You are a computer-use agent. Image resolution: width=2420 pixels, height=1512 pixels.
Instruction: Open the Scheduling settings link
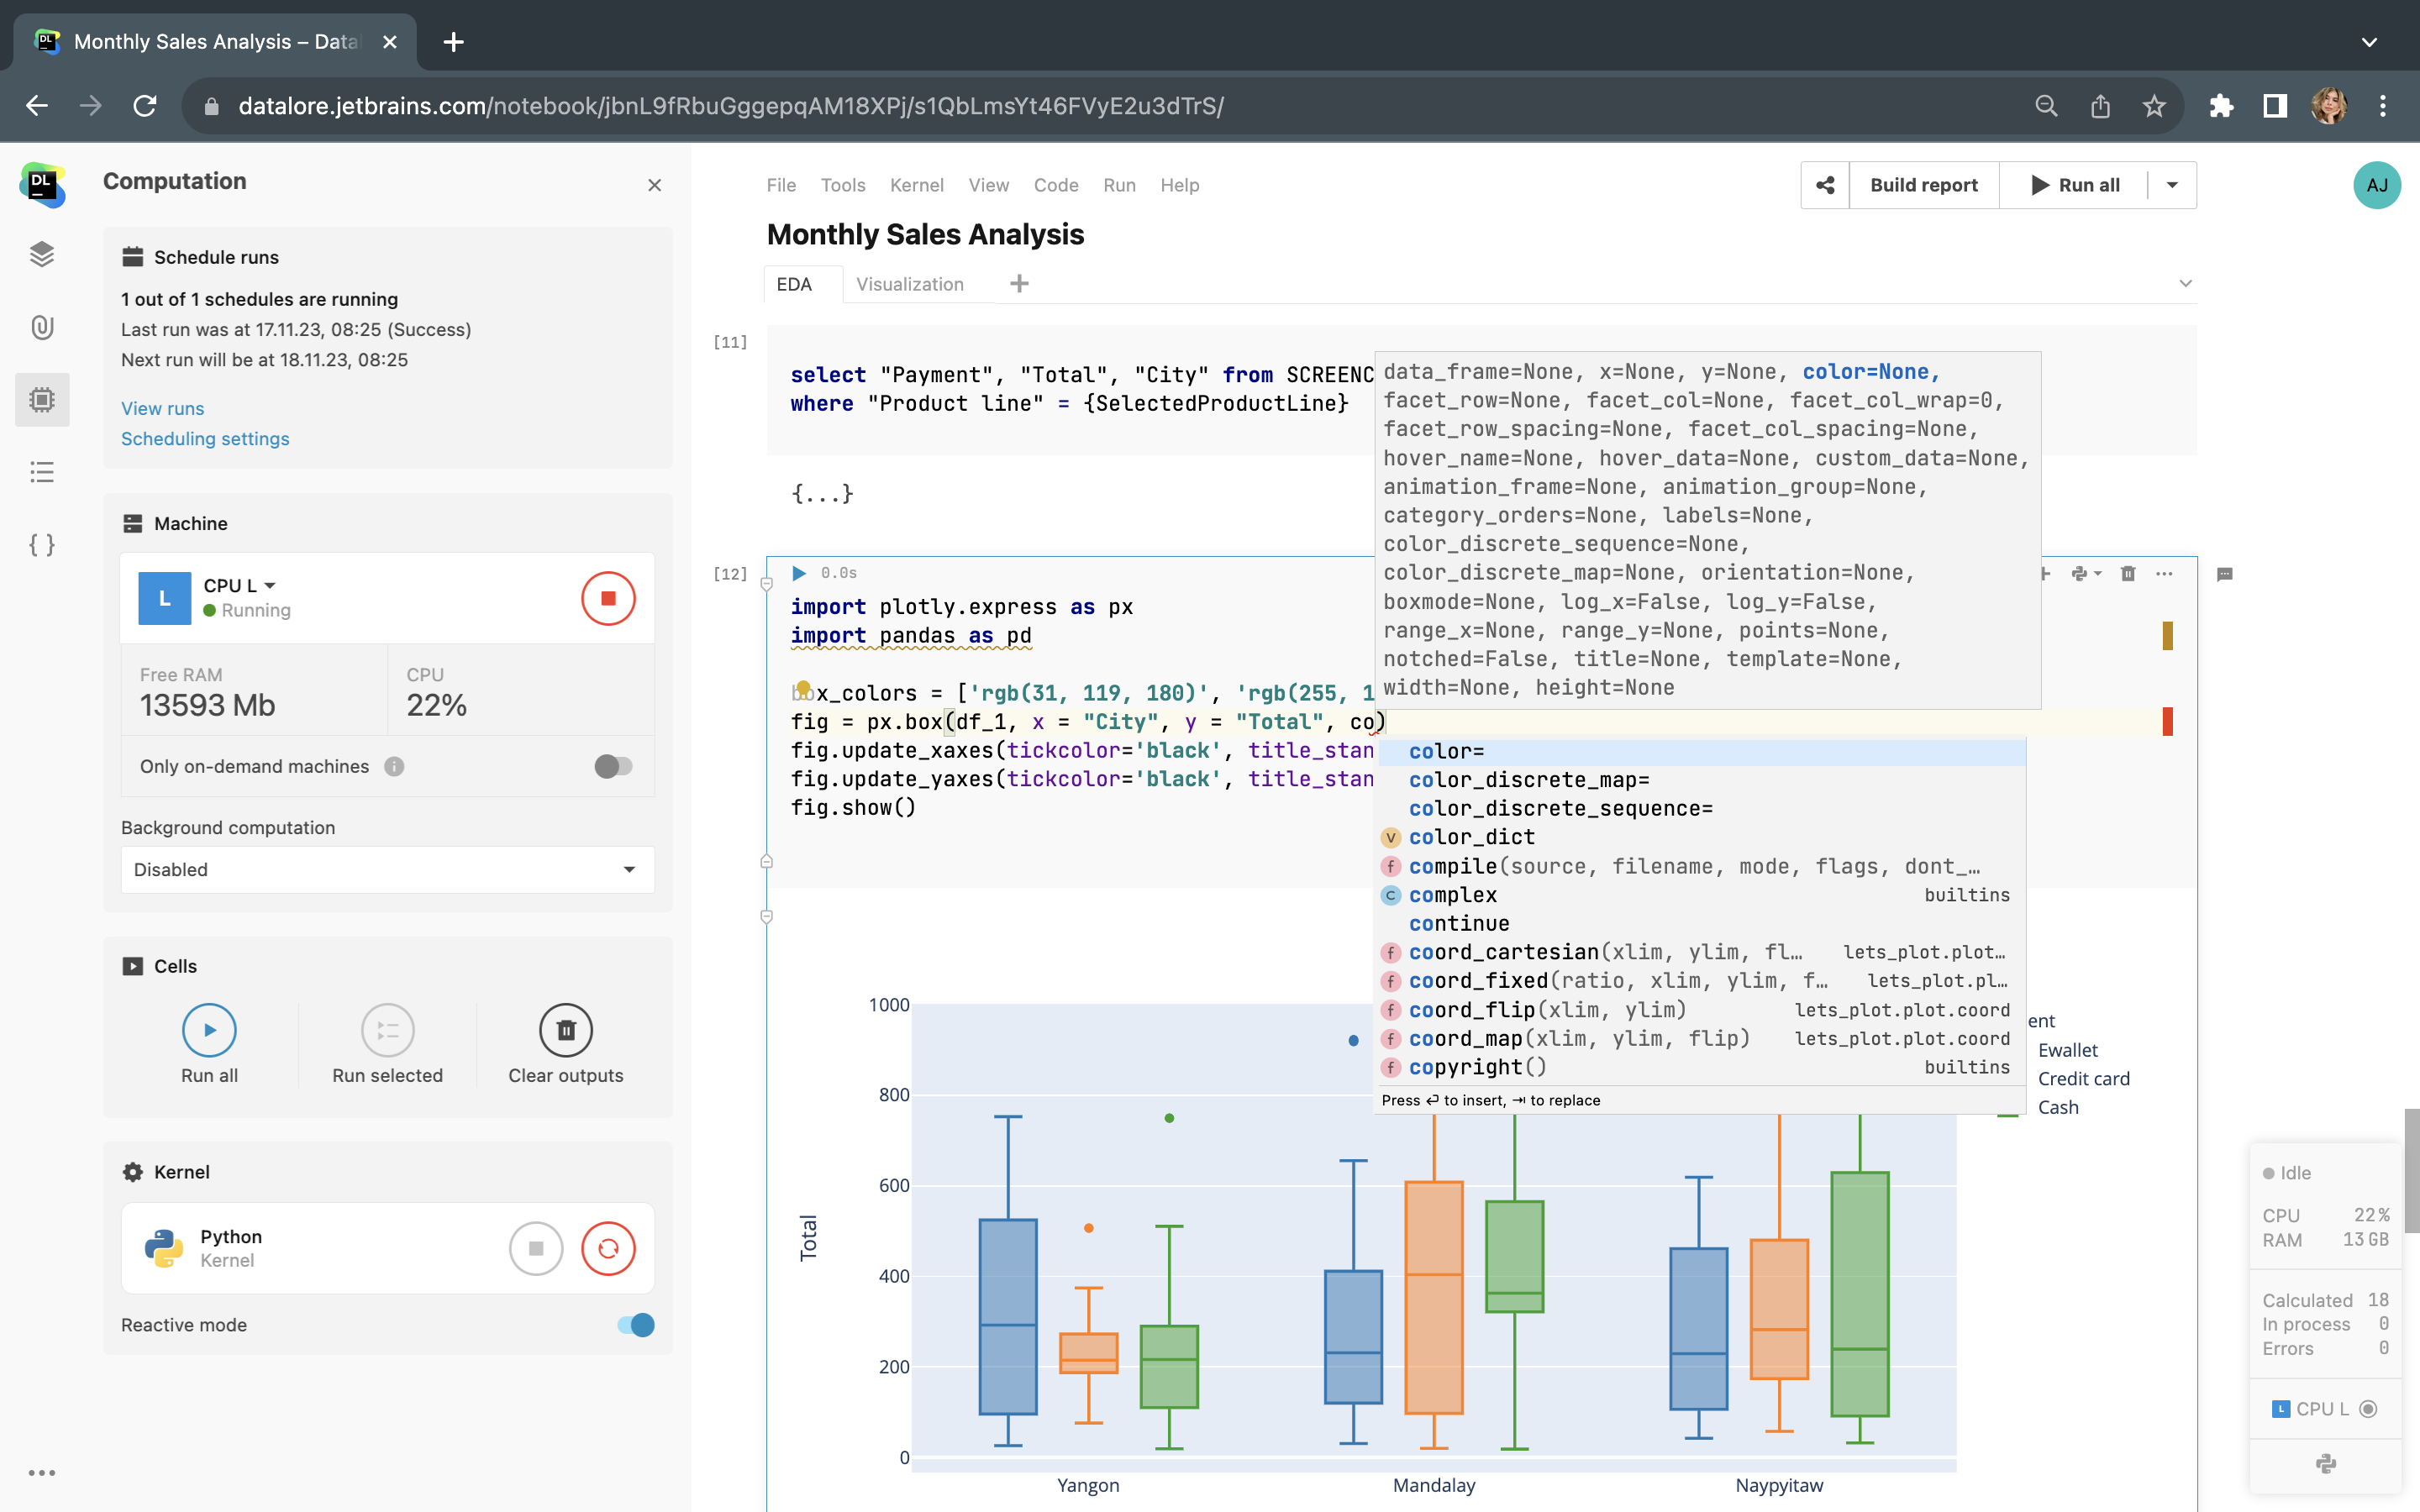[x=205, y=438]
